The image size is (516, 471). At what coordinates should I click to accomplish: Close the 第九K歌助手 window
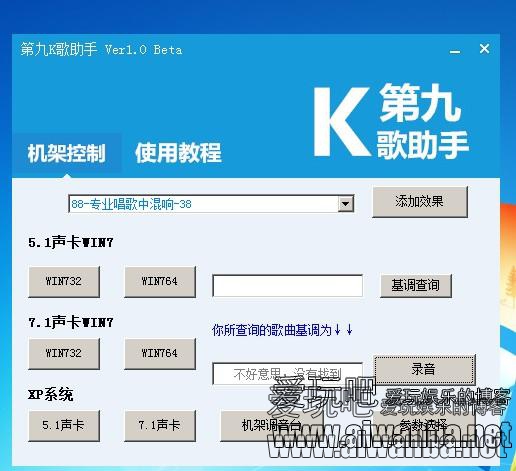[x=484, y=49]
